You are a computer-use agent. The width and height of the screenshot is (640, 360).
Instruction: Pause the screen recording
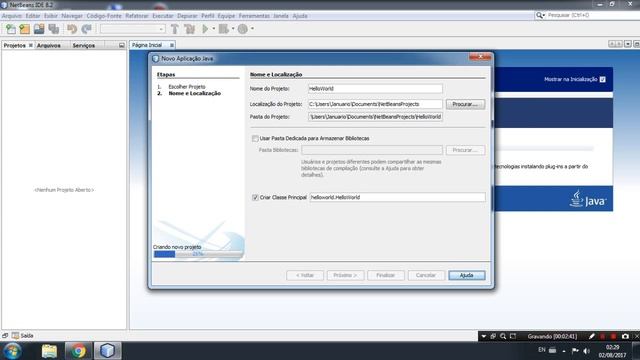(602, 336)
